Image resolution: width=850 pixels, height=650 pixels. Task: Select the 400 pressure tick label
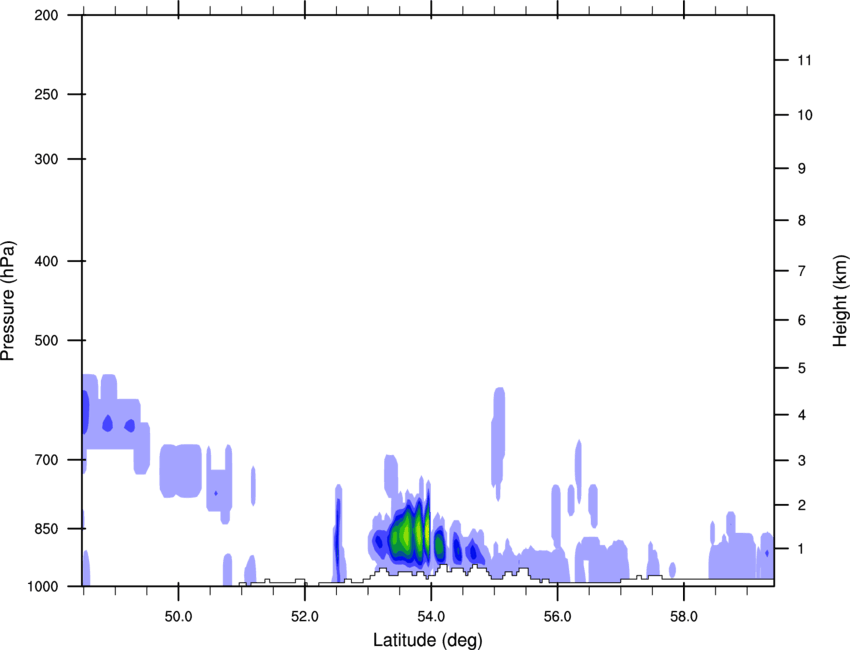click(46, 261)
